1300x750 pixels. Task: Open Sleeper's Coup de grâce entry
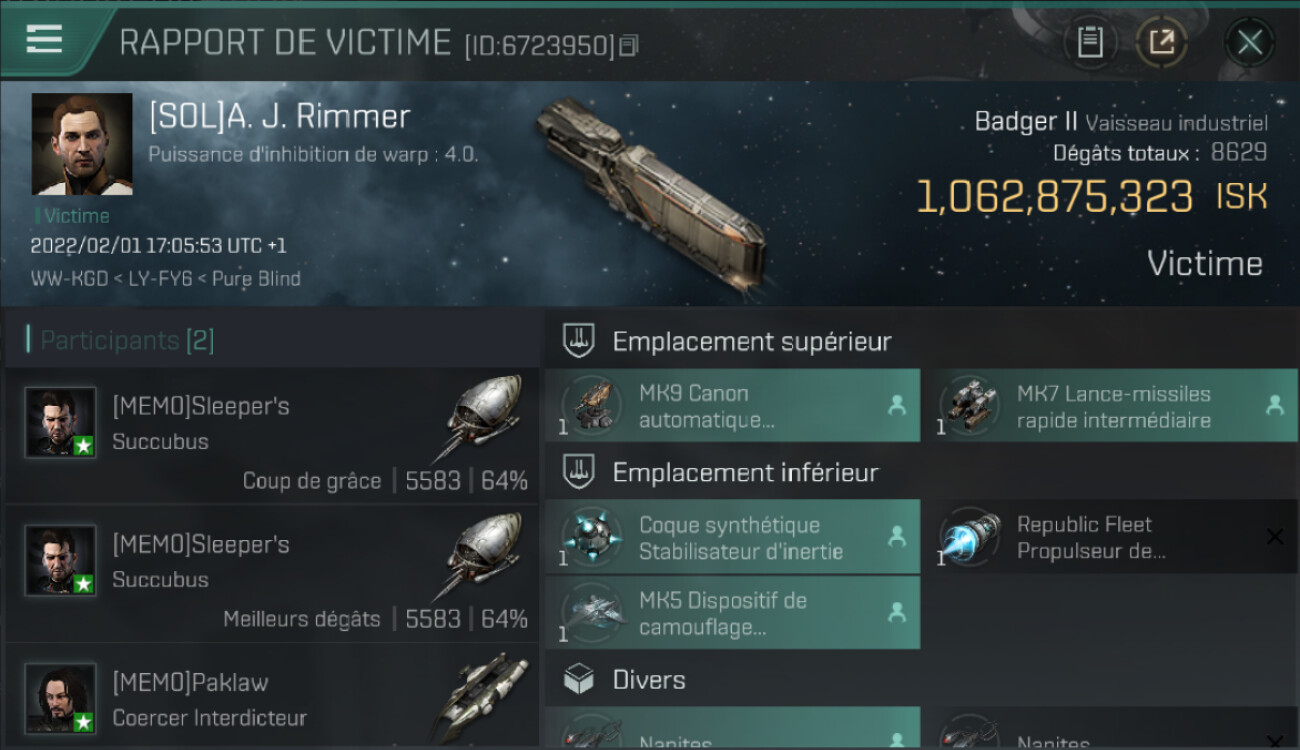[271, 435]
